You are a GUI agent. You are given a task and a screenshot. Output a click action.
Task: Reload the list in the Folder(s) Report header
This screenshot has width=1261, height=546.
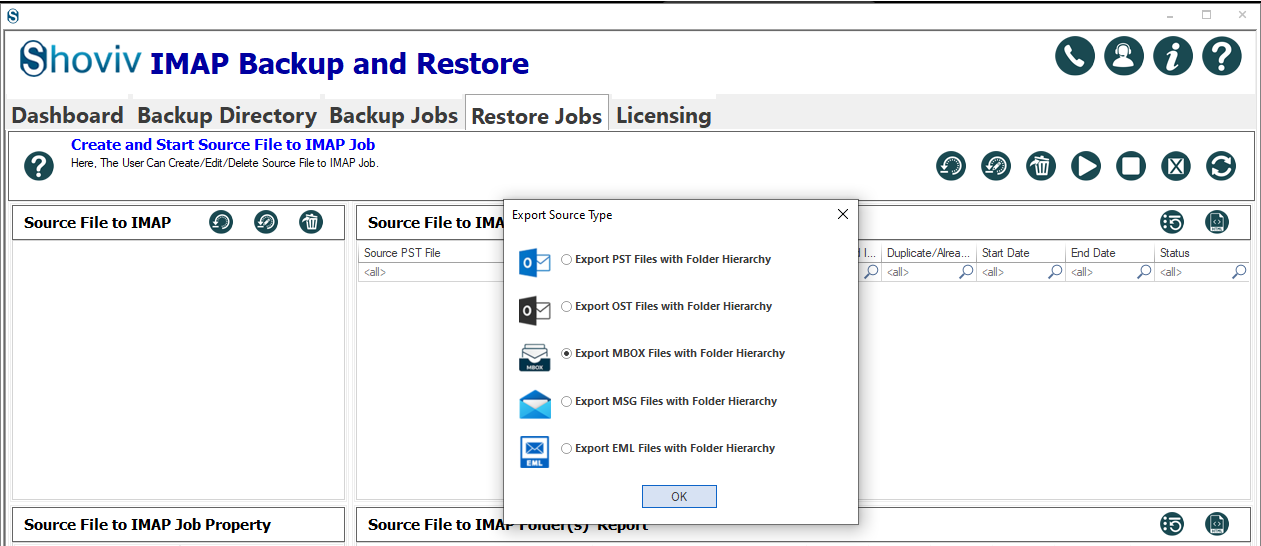tap(1172, 524)
